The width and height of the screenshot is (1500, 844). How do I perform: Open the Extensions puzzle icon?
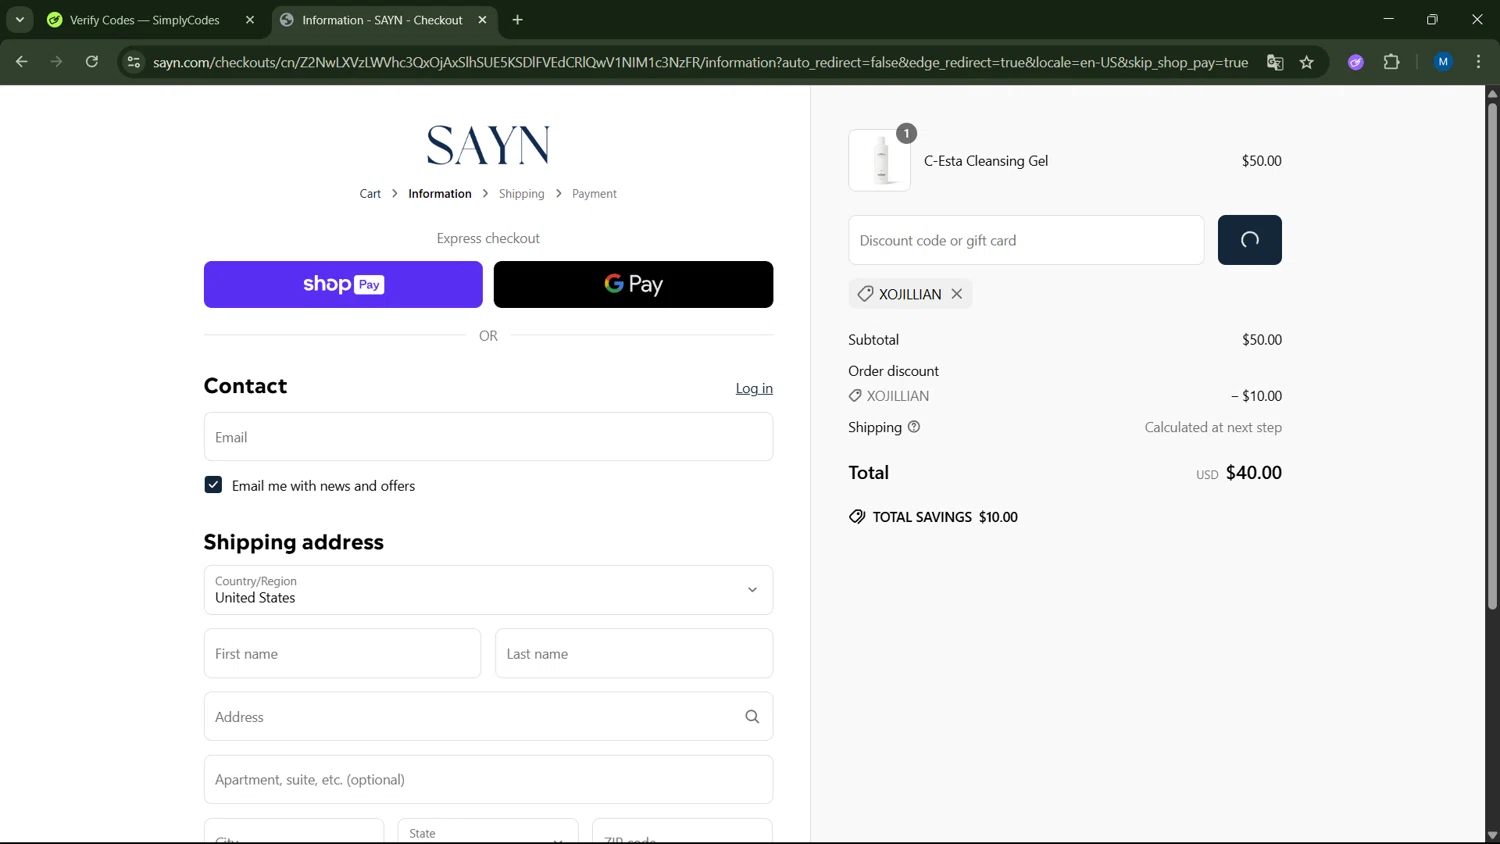pos(1392,62)
